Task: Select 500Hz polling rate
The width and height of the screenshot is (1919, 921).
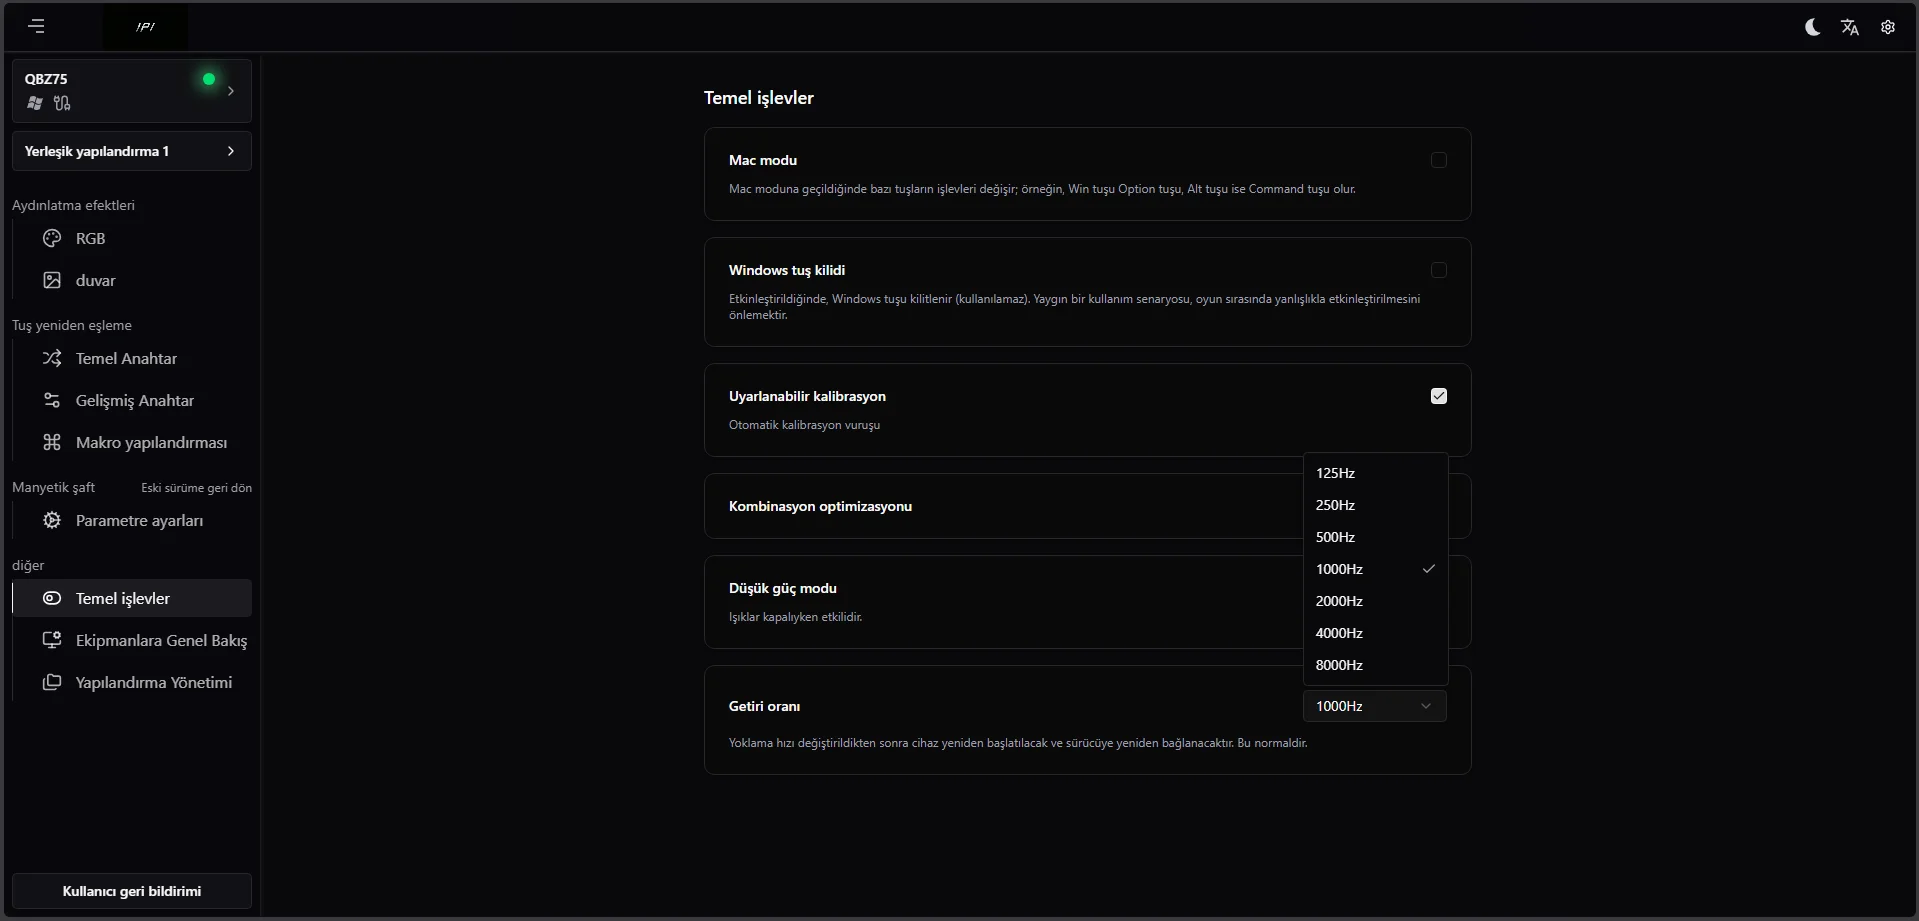Action: (x=1376, y=537)
